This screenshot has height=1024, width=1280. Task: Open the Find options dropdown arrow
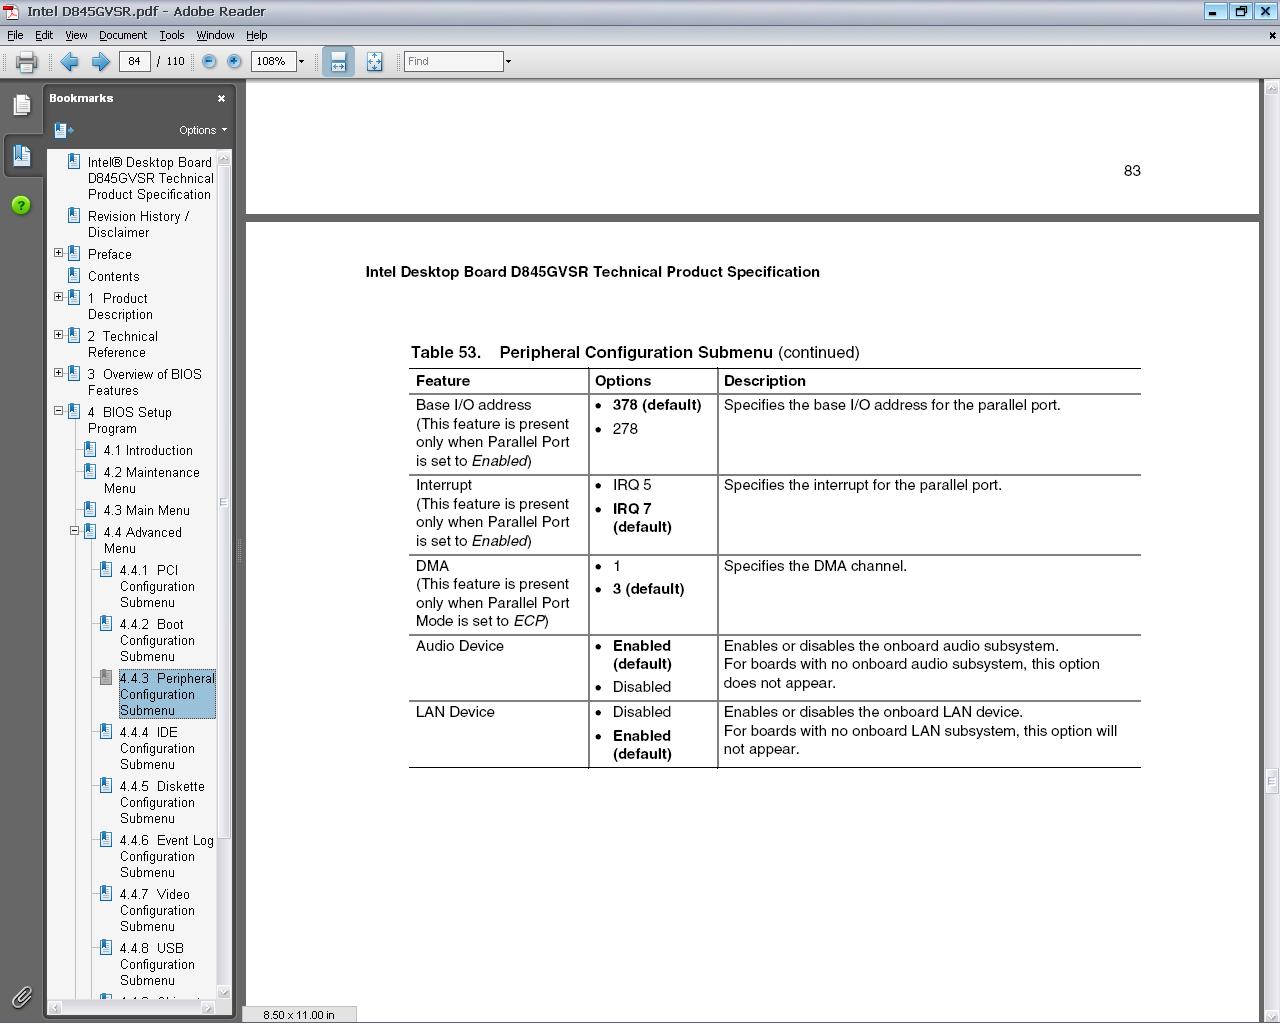tap(508, 62)
